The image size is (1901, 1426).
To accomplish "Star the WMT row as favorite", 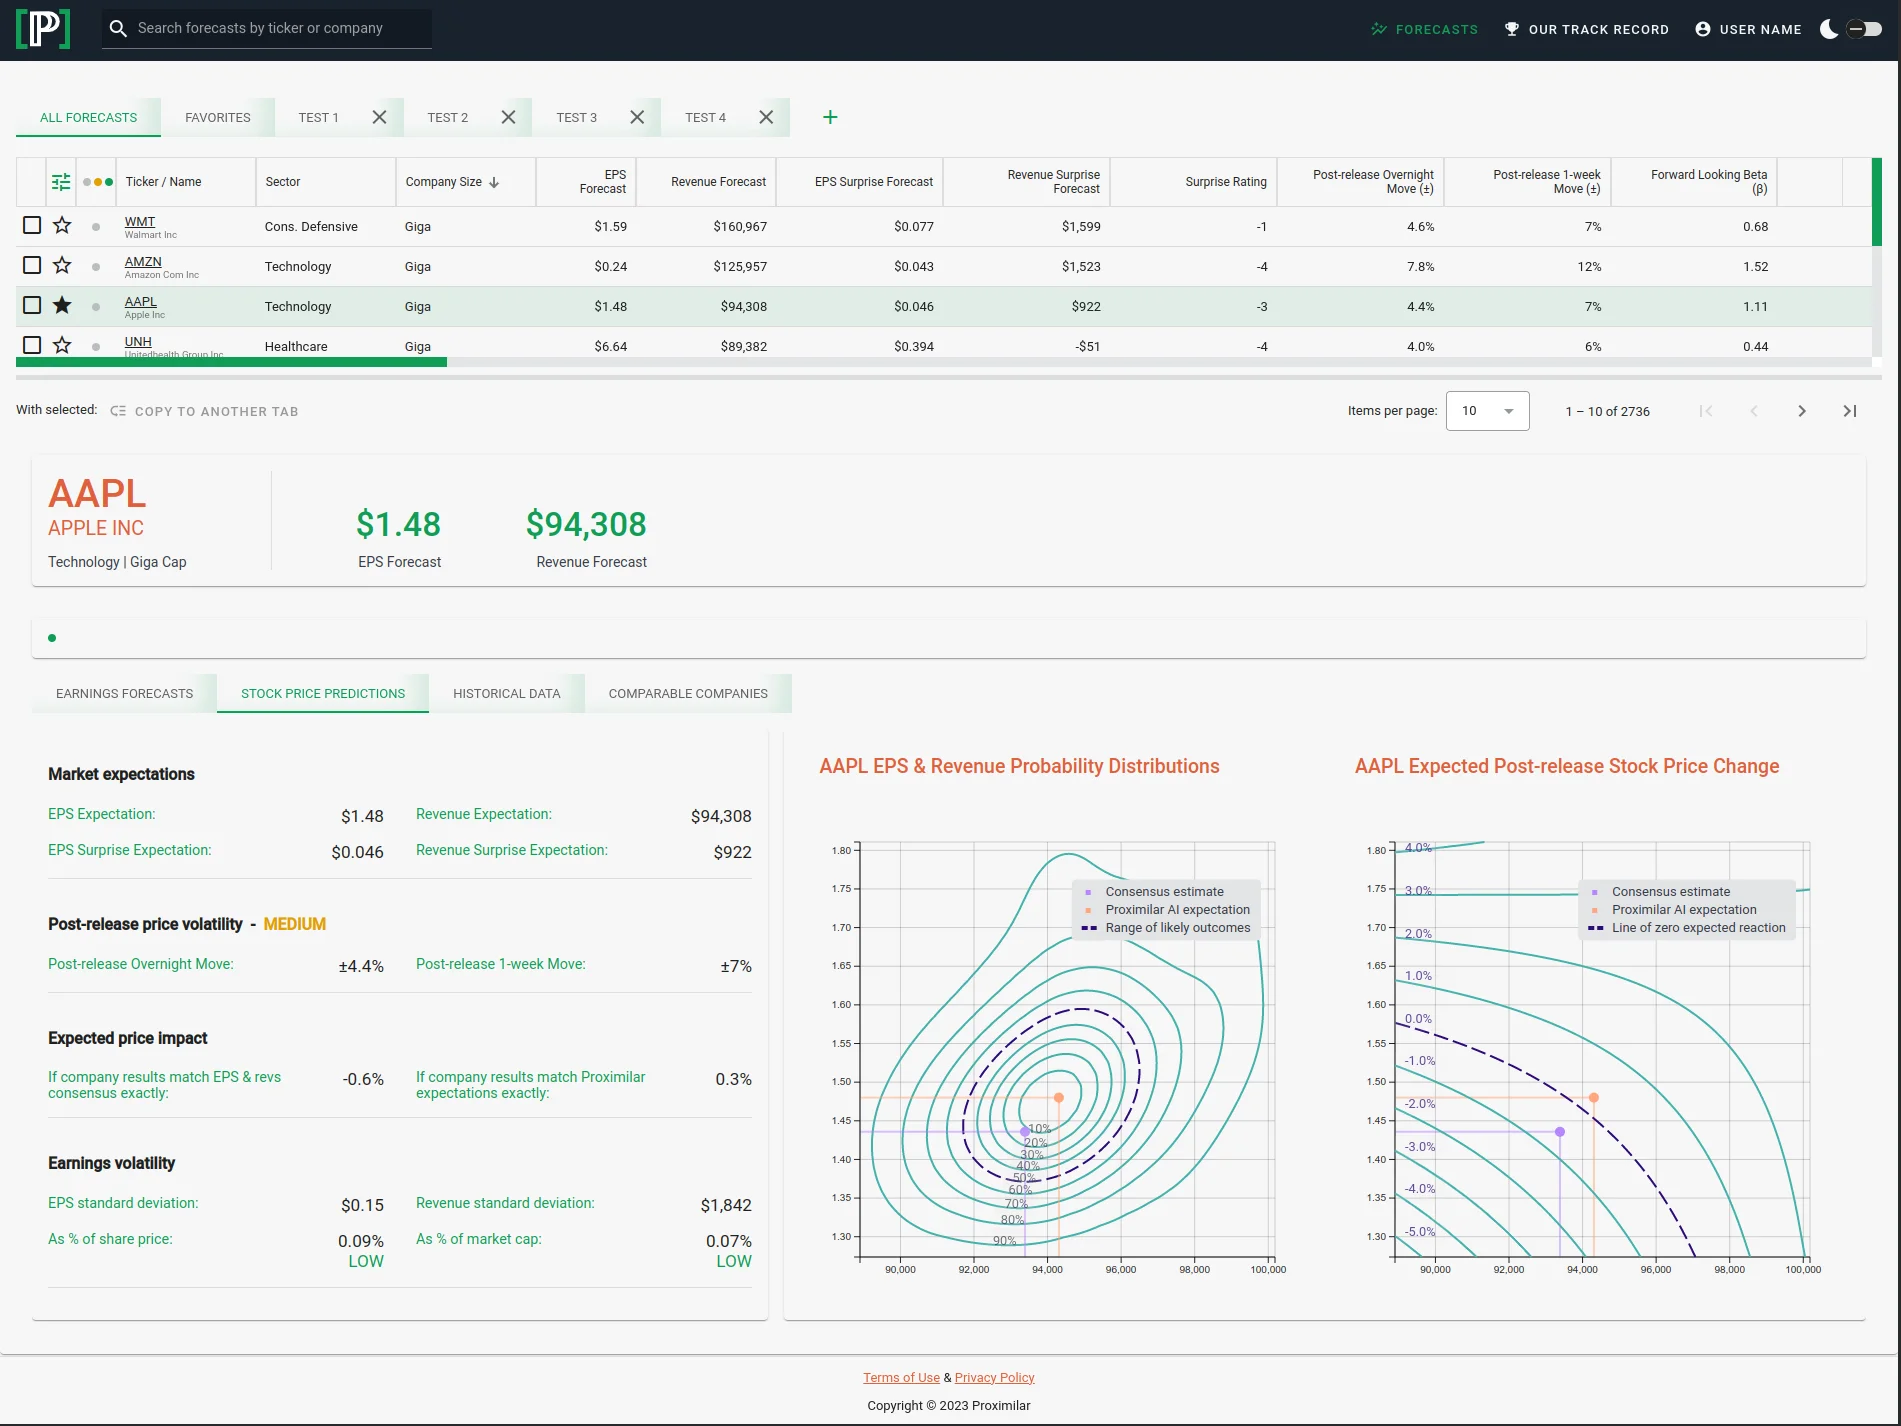I will pyautogui.click(x=62, y=226).
